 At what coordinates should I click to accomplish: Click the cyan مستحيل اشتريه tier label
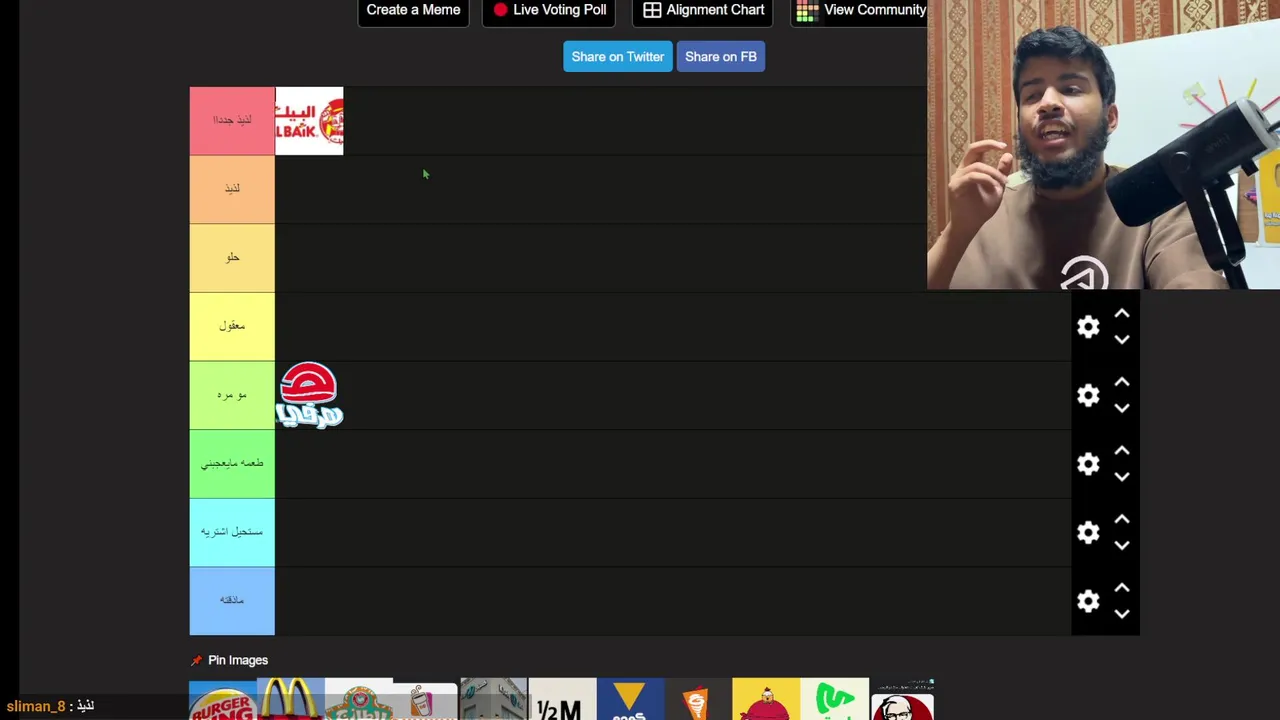click(x=232, y=532)
